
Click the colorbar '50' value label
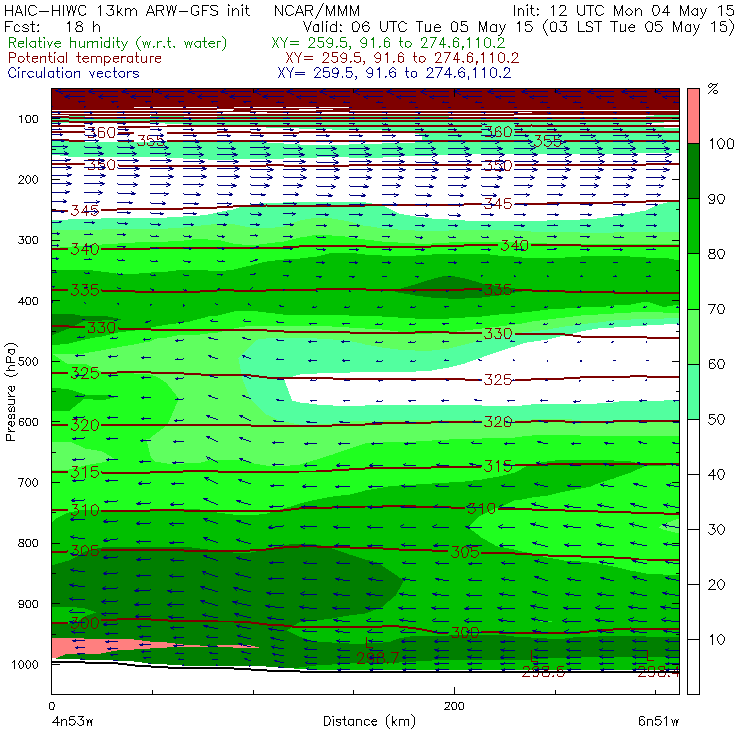pyautogui.click(x=716, y=419)
